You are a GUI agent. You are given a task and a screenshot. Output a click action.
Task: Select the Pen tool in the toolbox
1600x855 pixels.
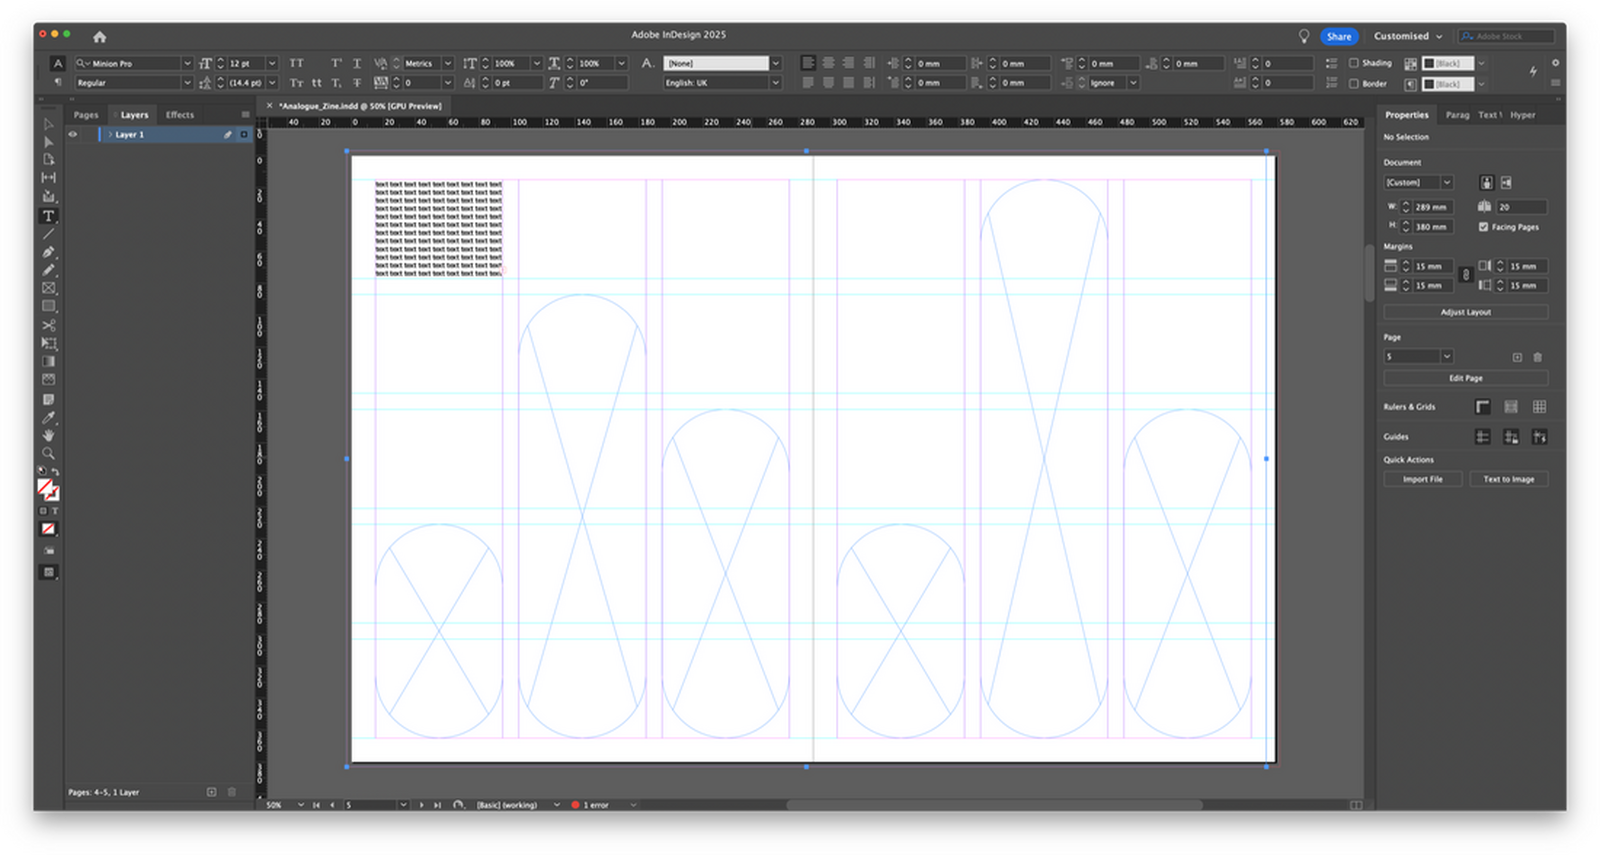click(x=48, y=252)
